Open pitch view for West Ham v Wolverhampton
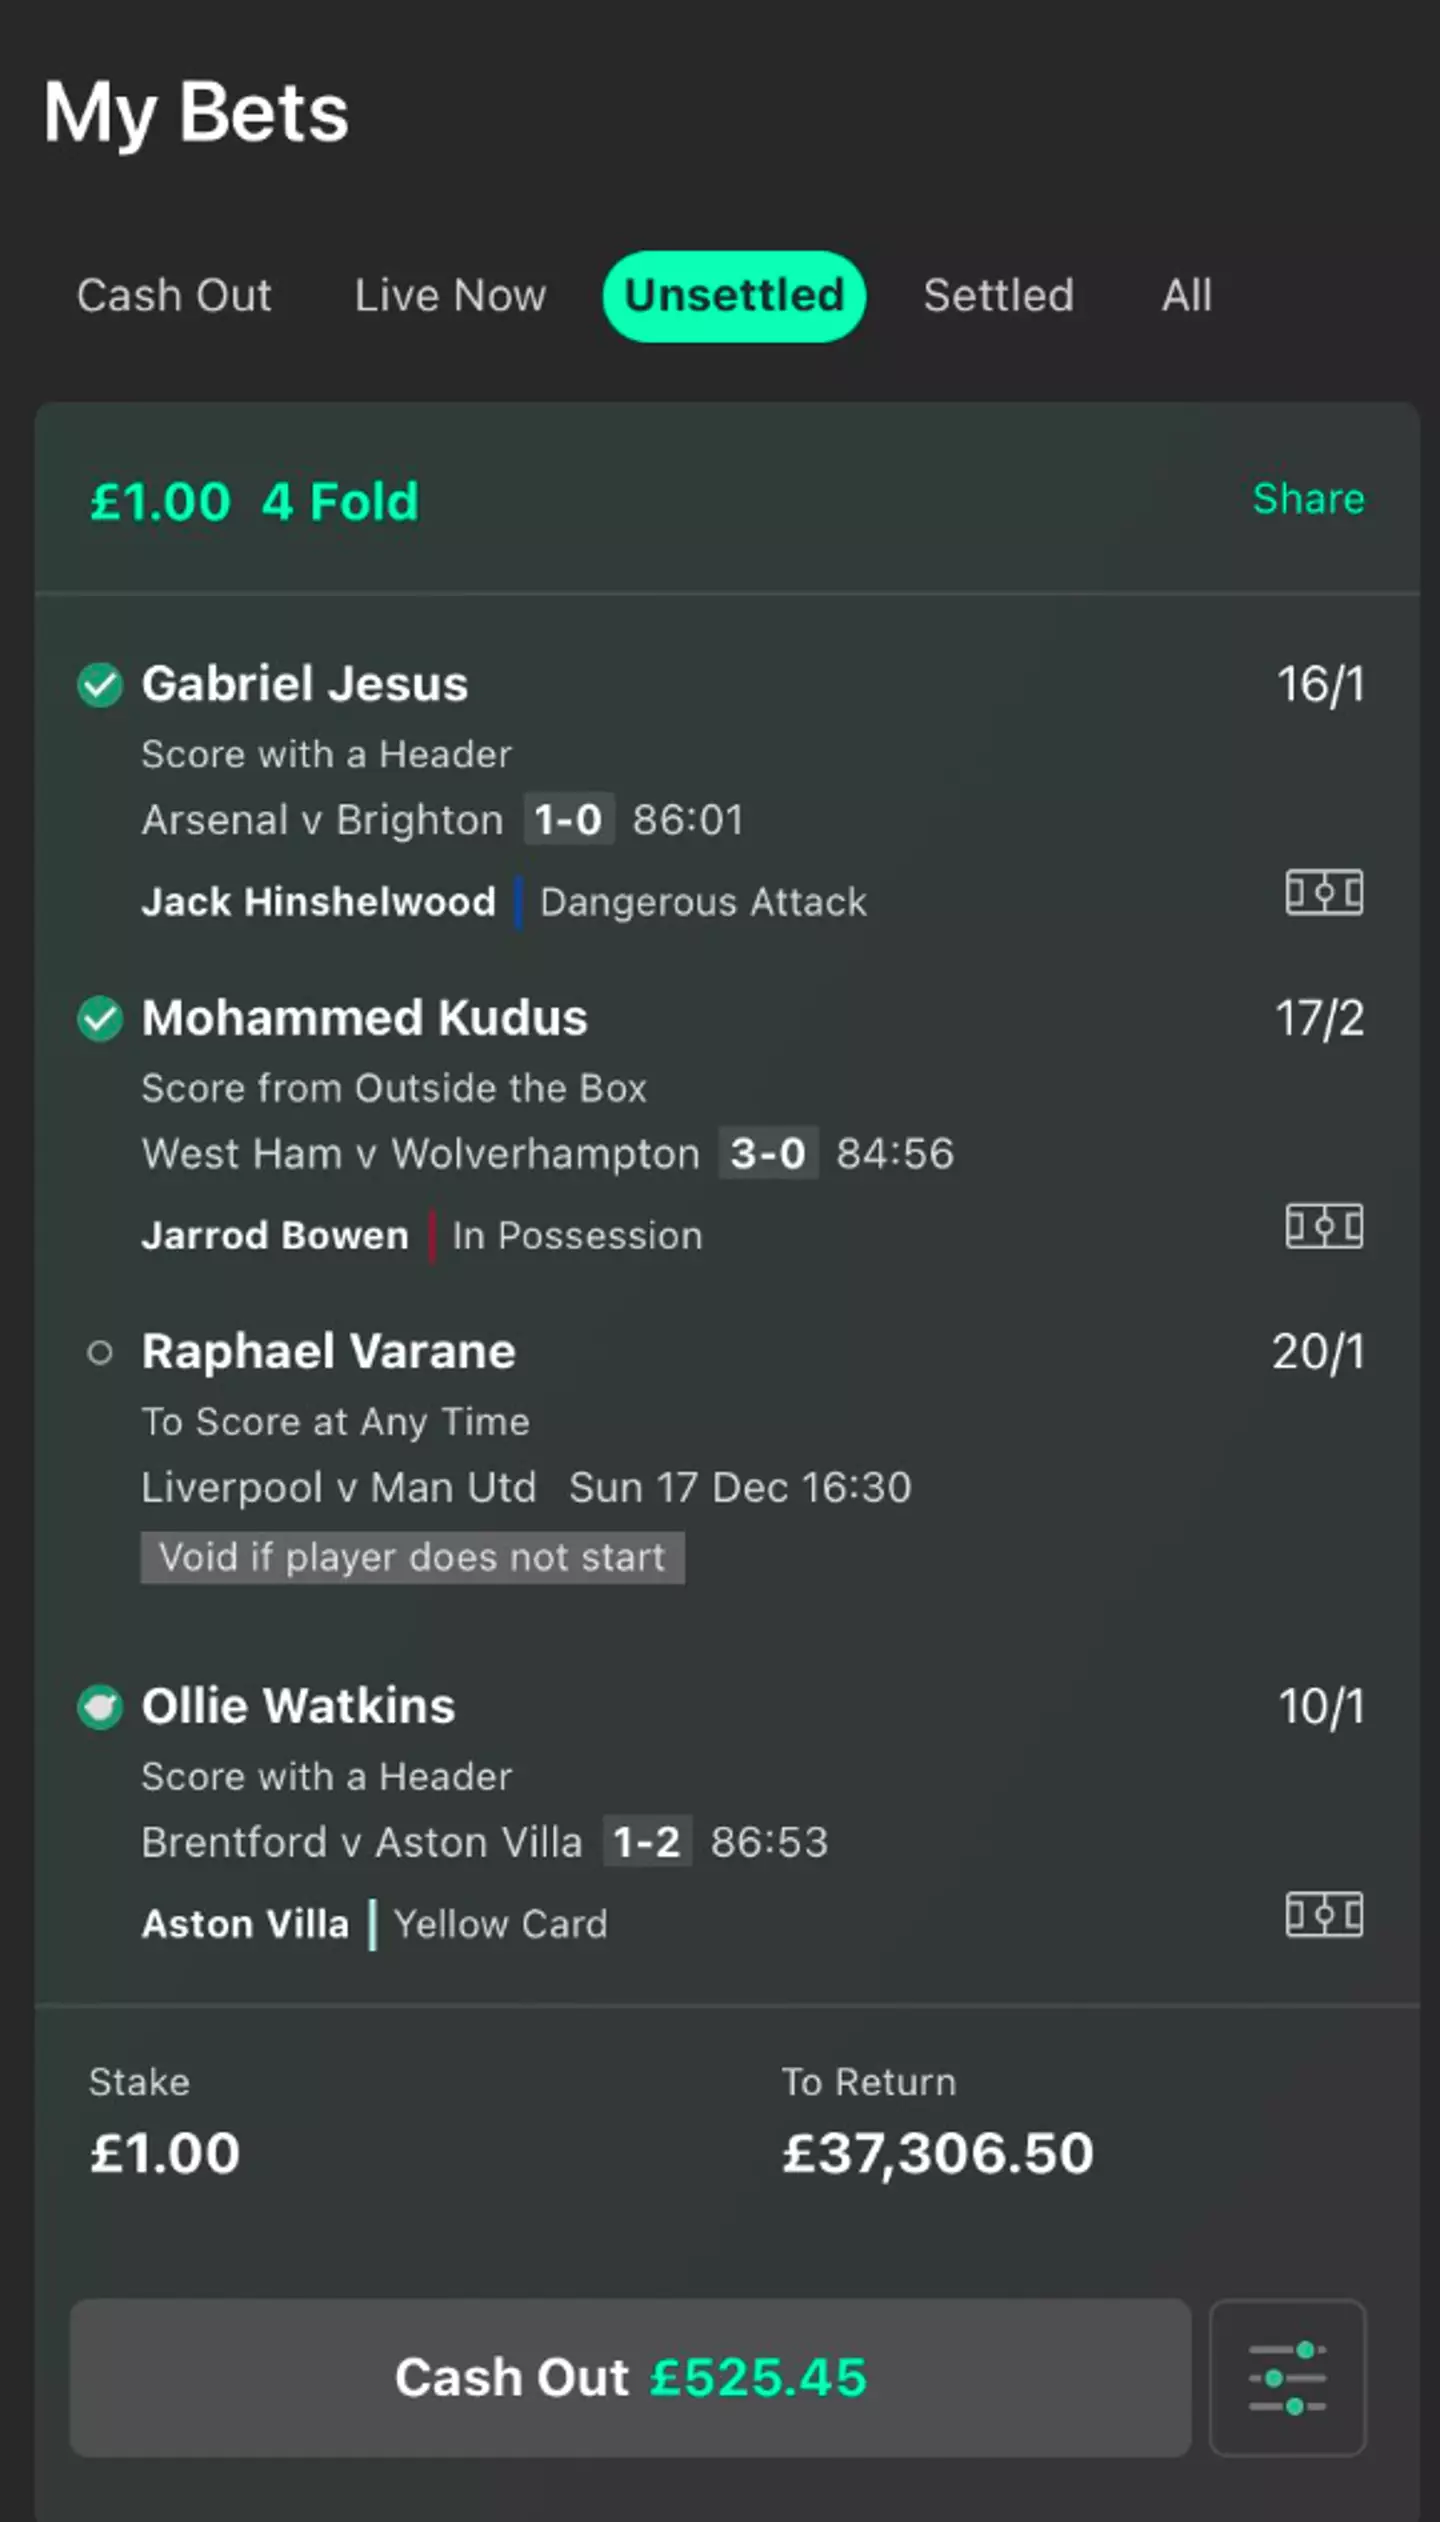This screenshot has width=1440, height=2522. (1324, 1226)
